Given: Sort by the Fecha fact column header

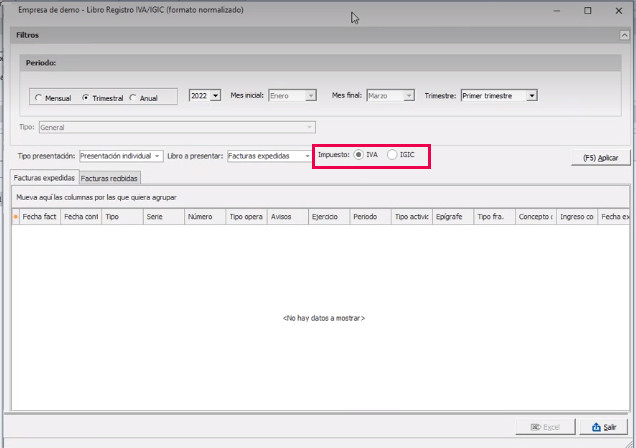Looking at the screenshot, I should click(x=39, y=217).
